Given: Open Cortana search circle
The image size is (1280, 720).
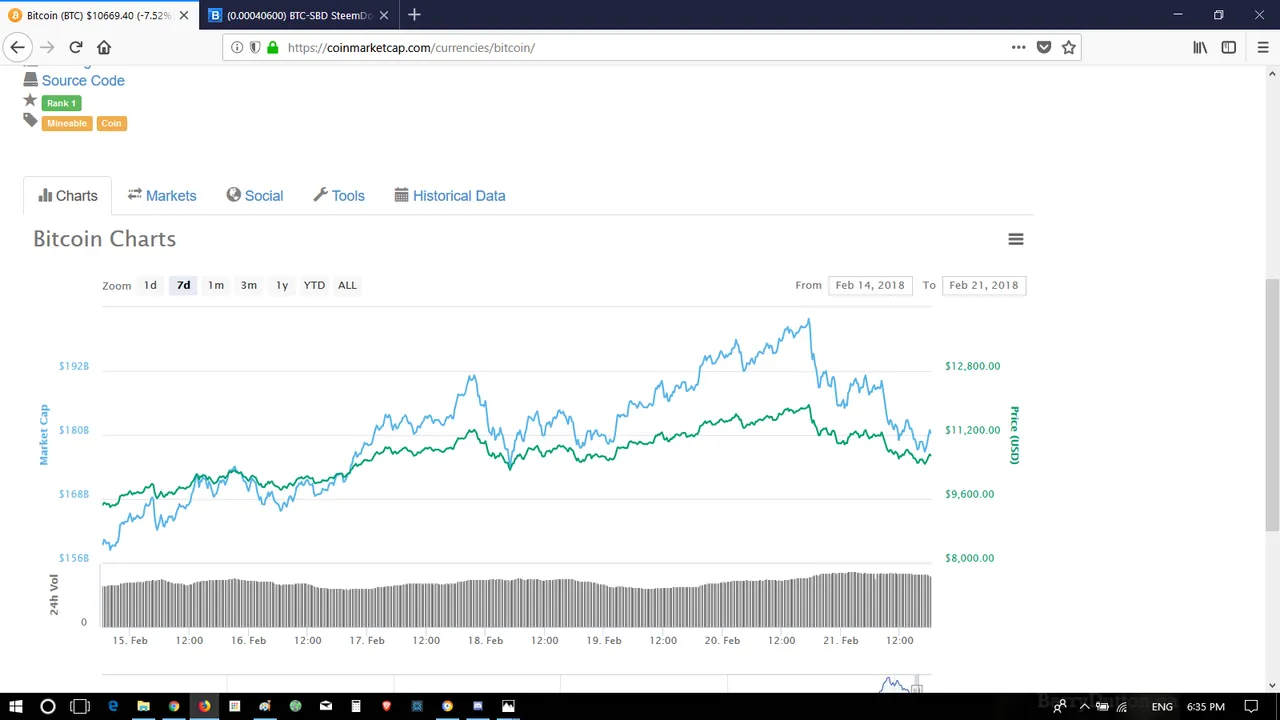Looking at the screenshot, I should [x=48, y=706].
